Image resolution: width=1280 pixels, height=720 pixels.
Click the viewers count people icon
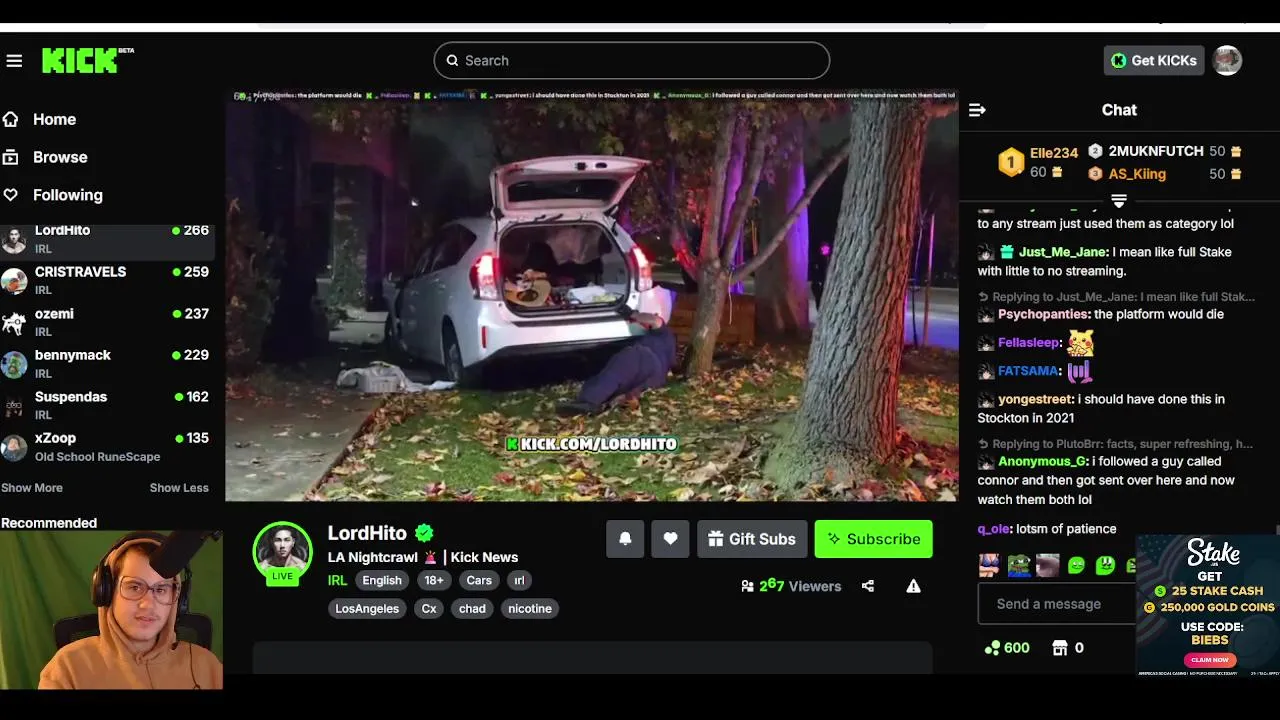747,586
